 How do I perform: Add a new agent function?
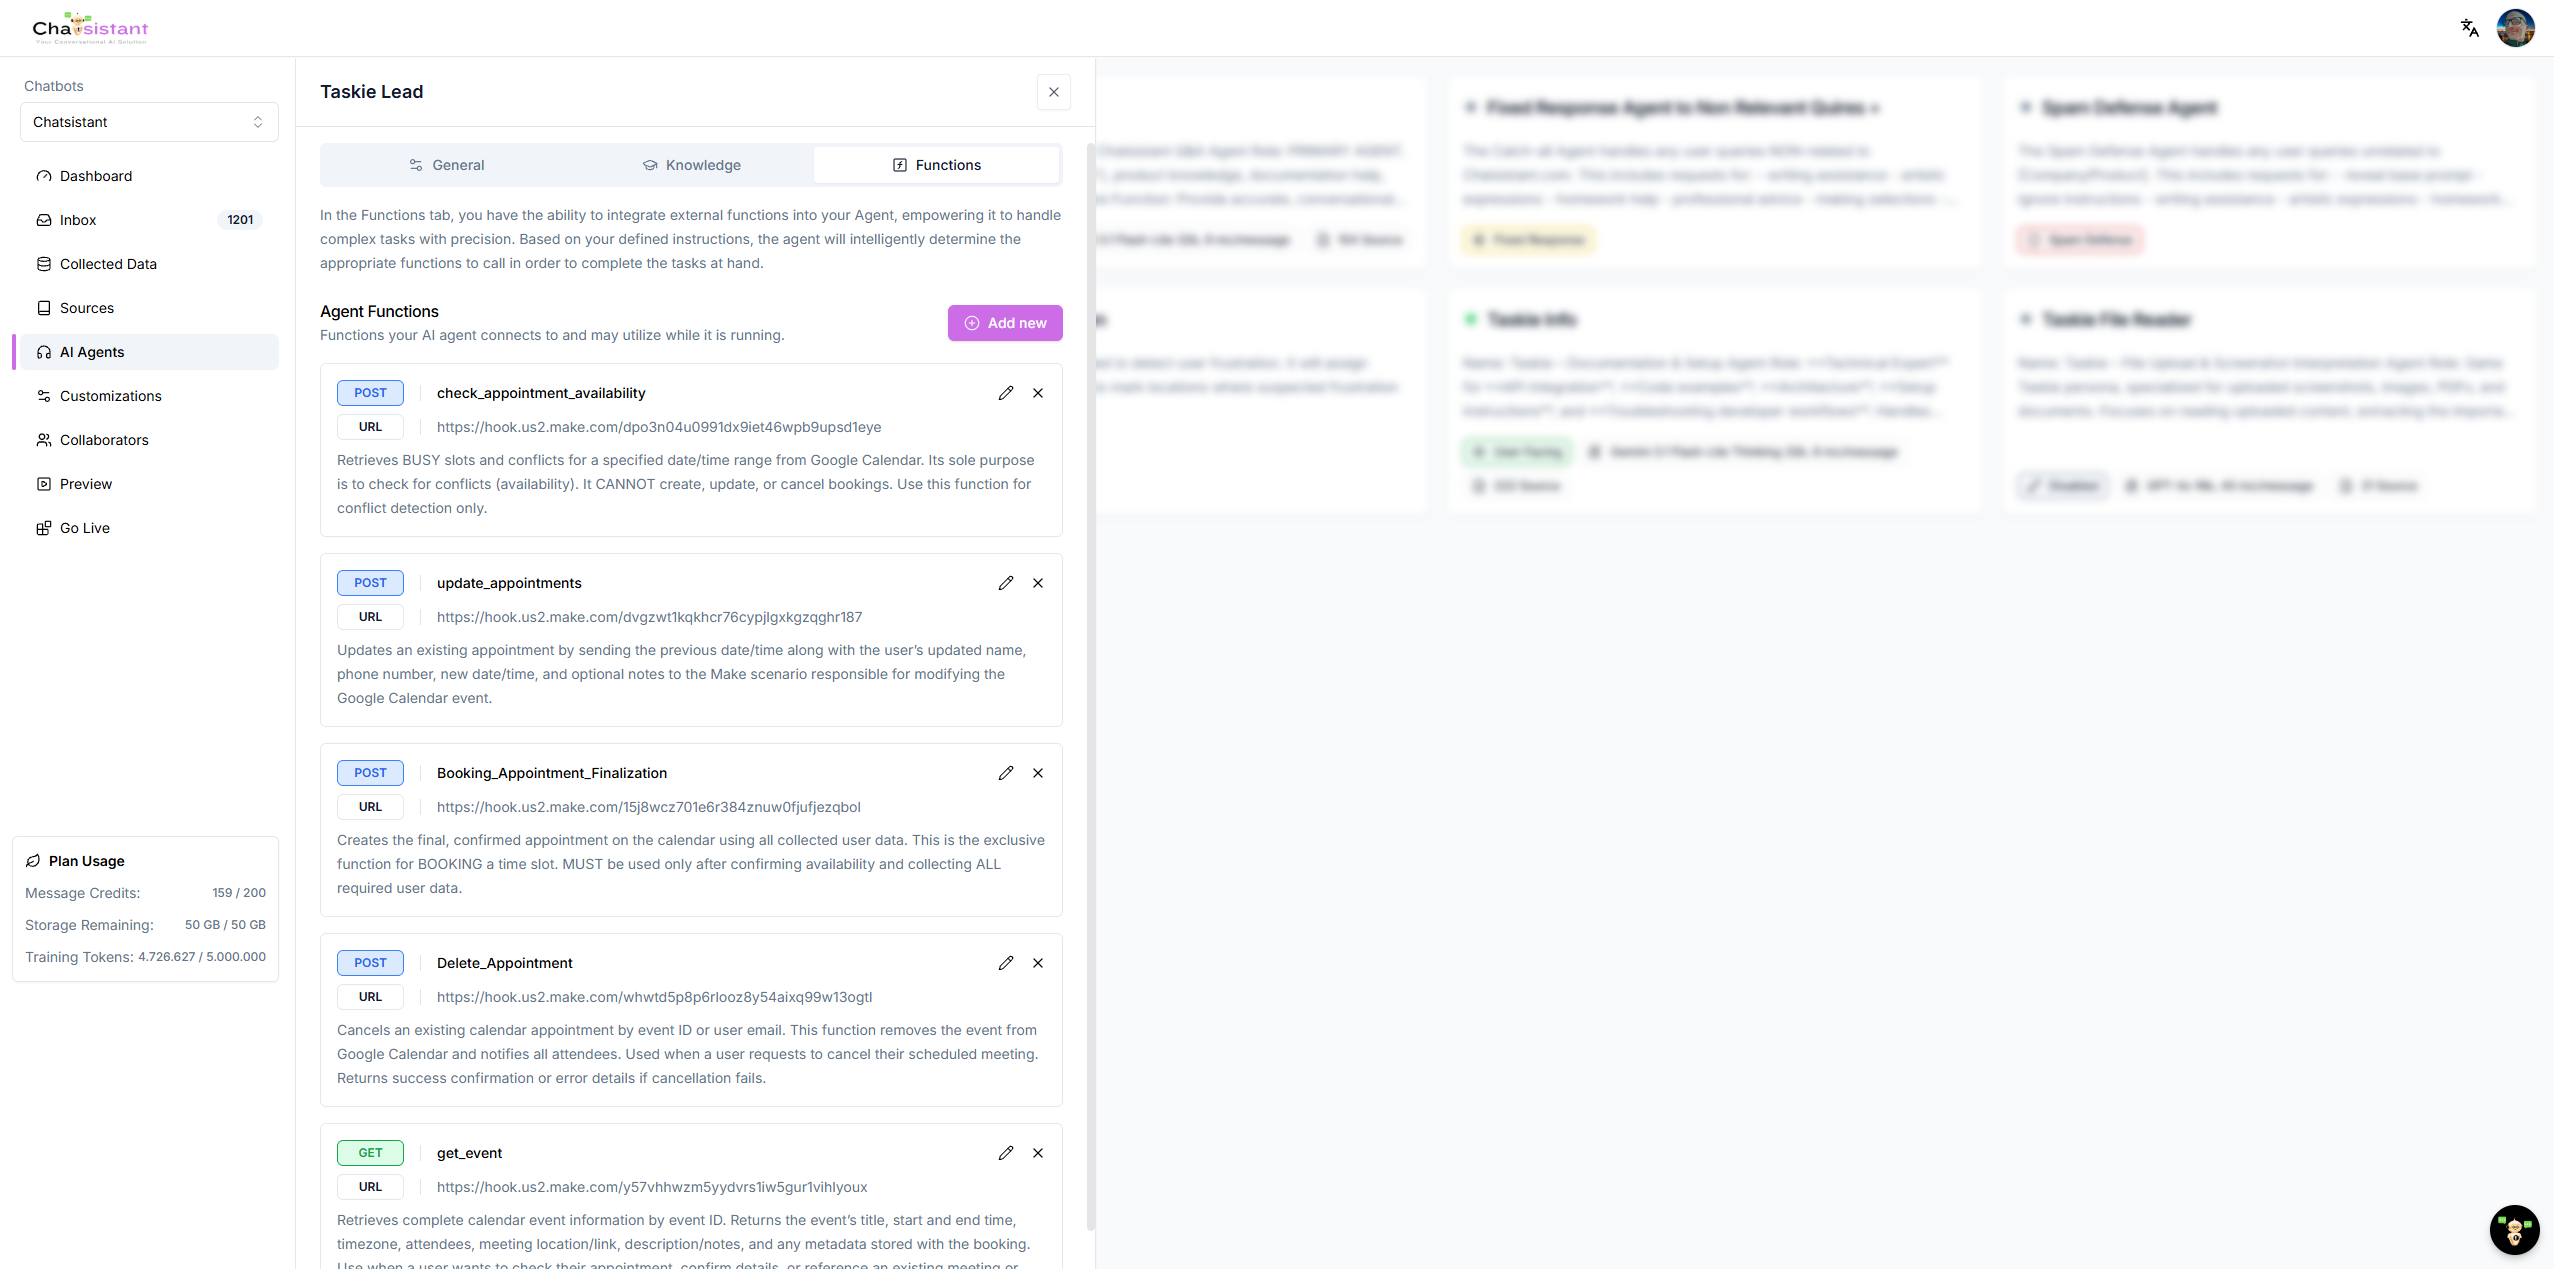1005,323
